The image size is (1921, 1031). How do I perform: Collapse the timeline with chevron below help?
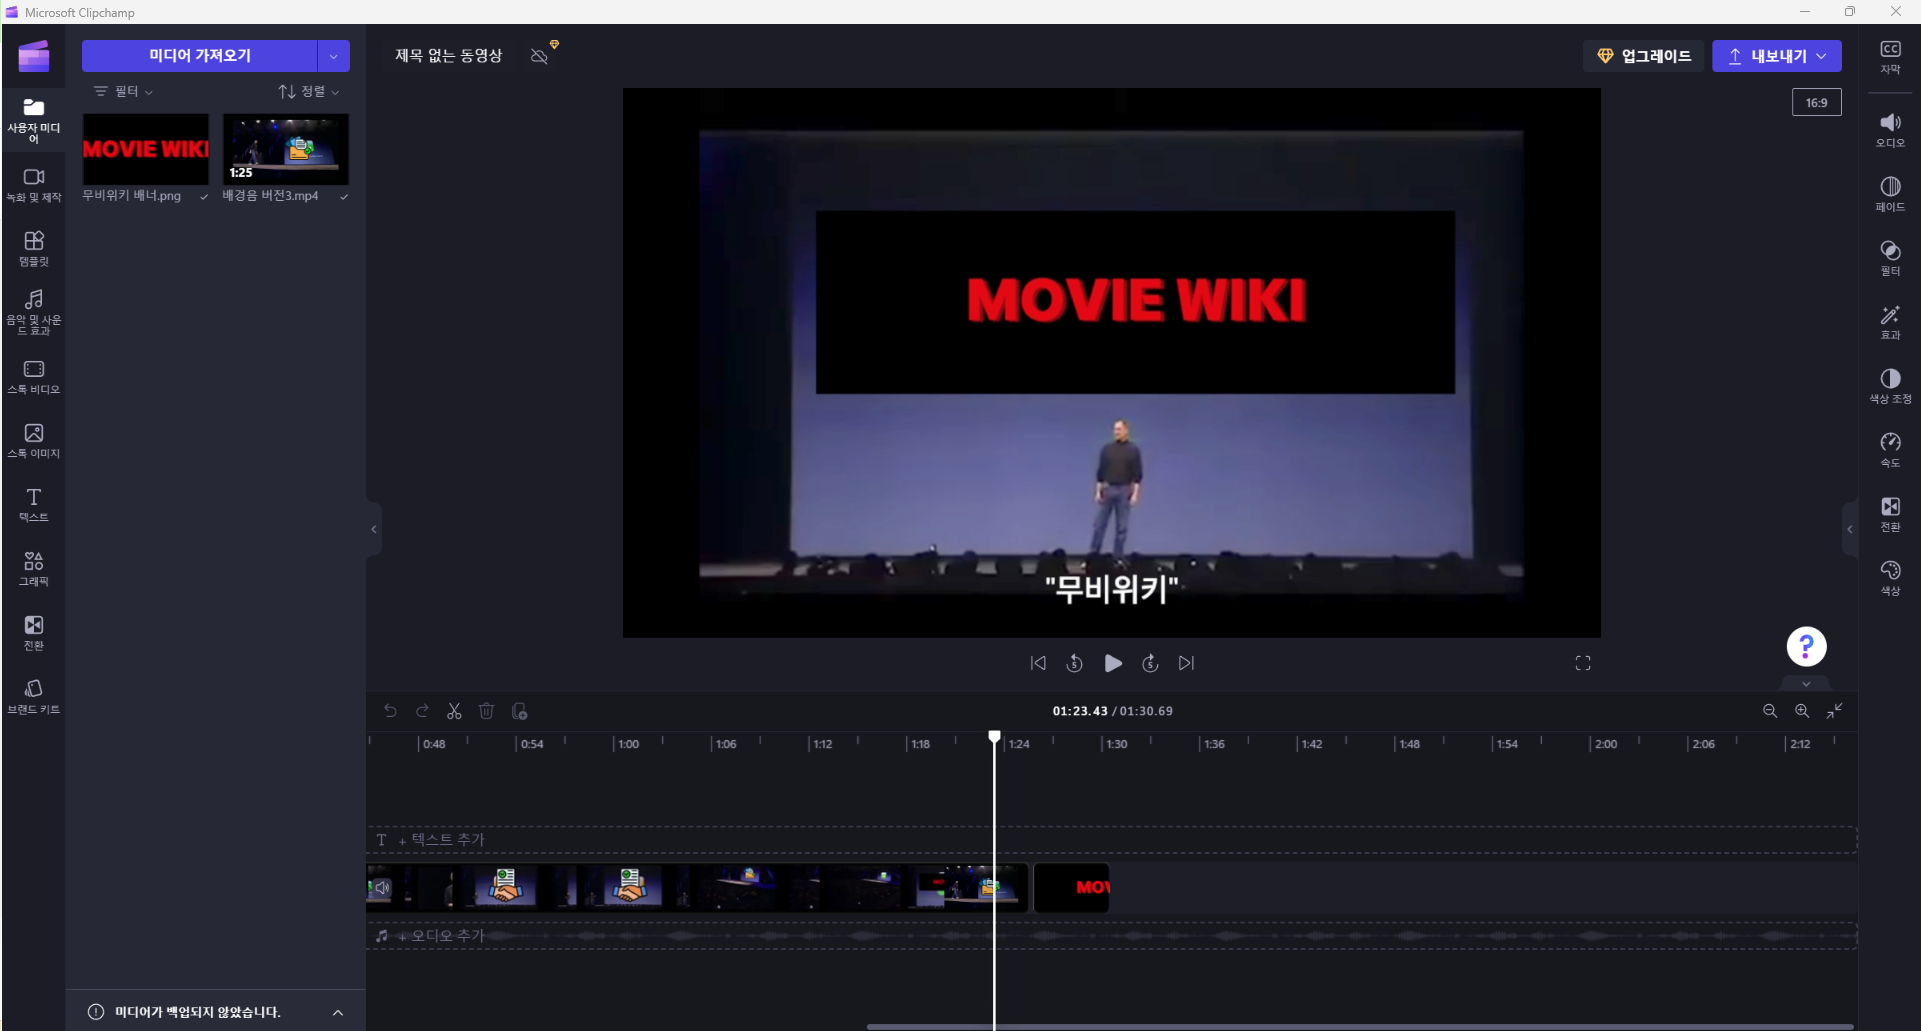click(x=1806, y=684)
